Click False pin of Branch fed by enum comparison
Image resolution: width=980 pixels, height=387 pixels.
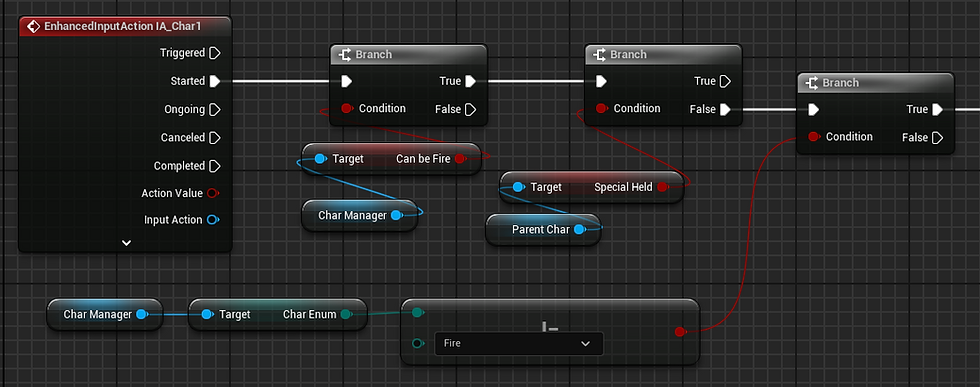coord(937,138)
